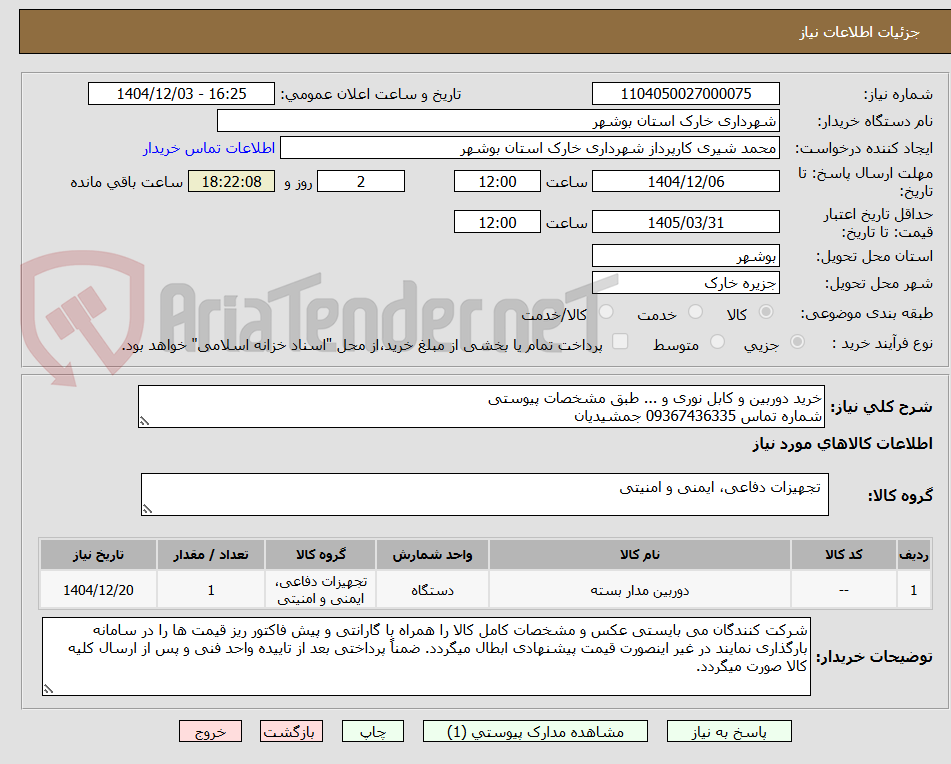951x764 pixels.
Task: Click the price validity date 1405/03/31
Action: click(685, 223)
